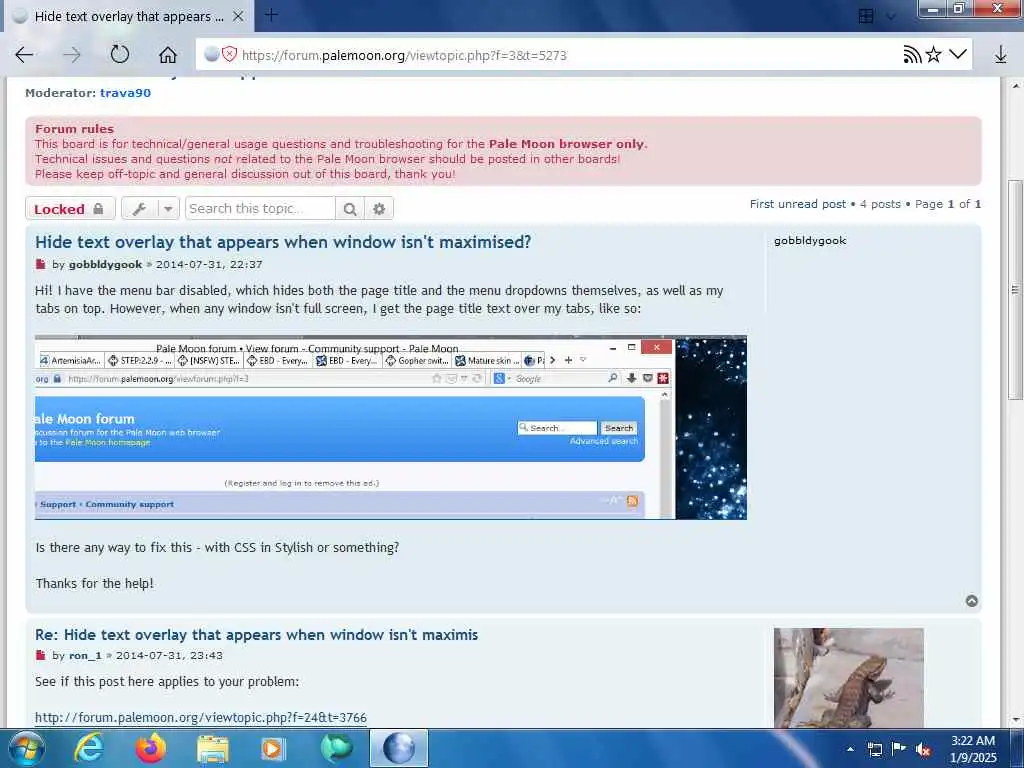Open the topic tools wrench icon
Viewport: 1024px width, 768px height.
tap(139, 209)
